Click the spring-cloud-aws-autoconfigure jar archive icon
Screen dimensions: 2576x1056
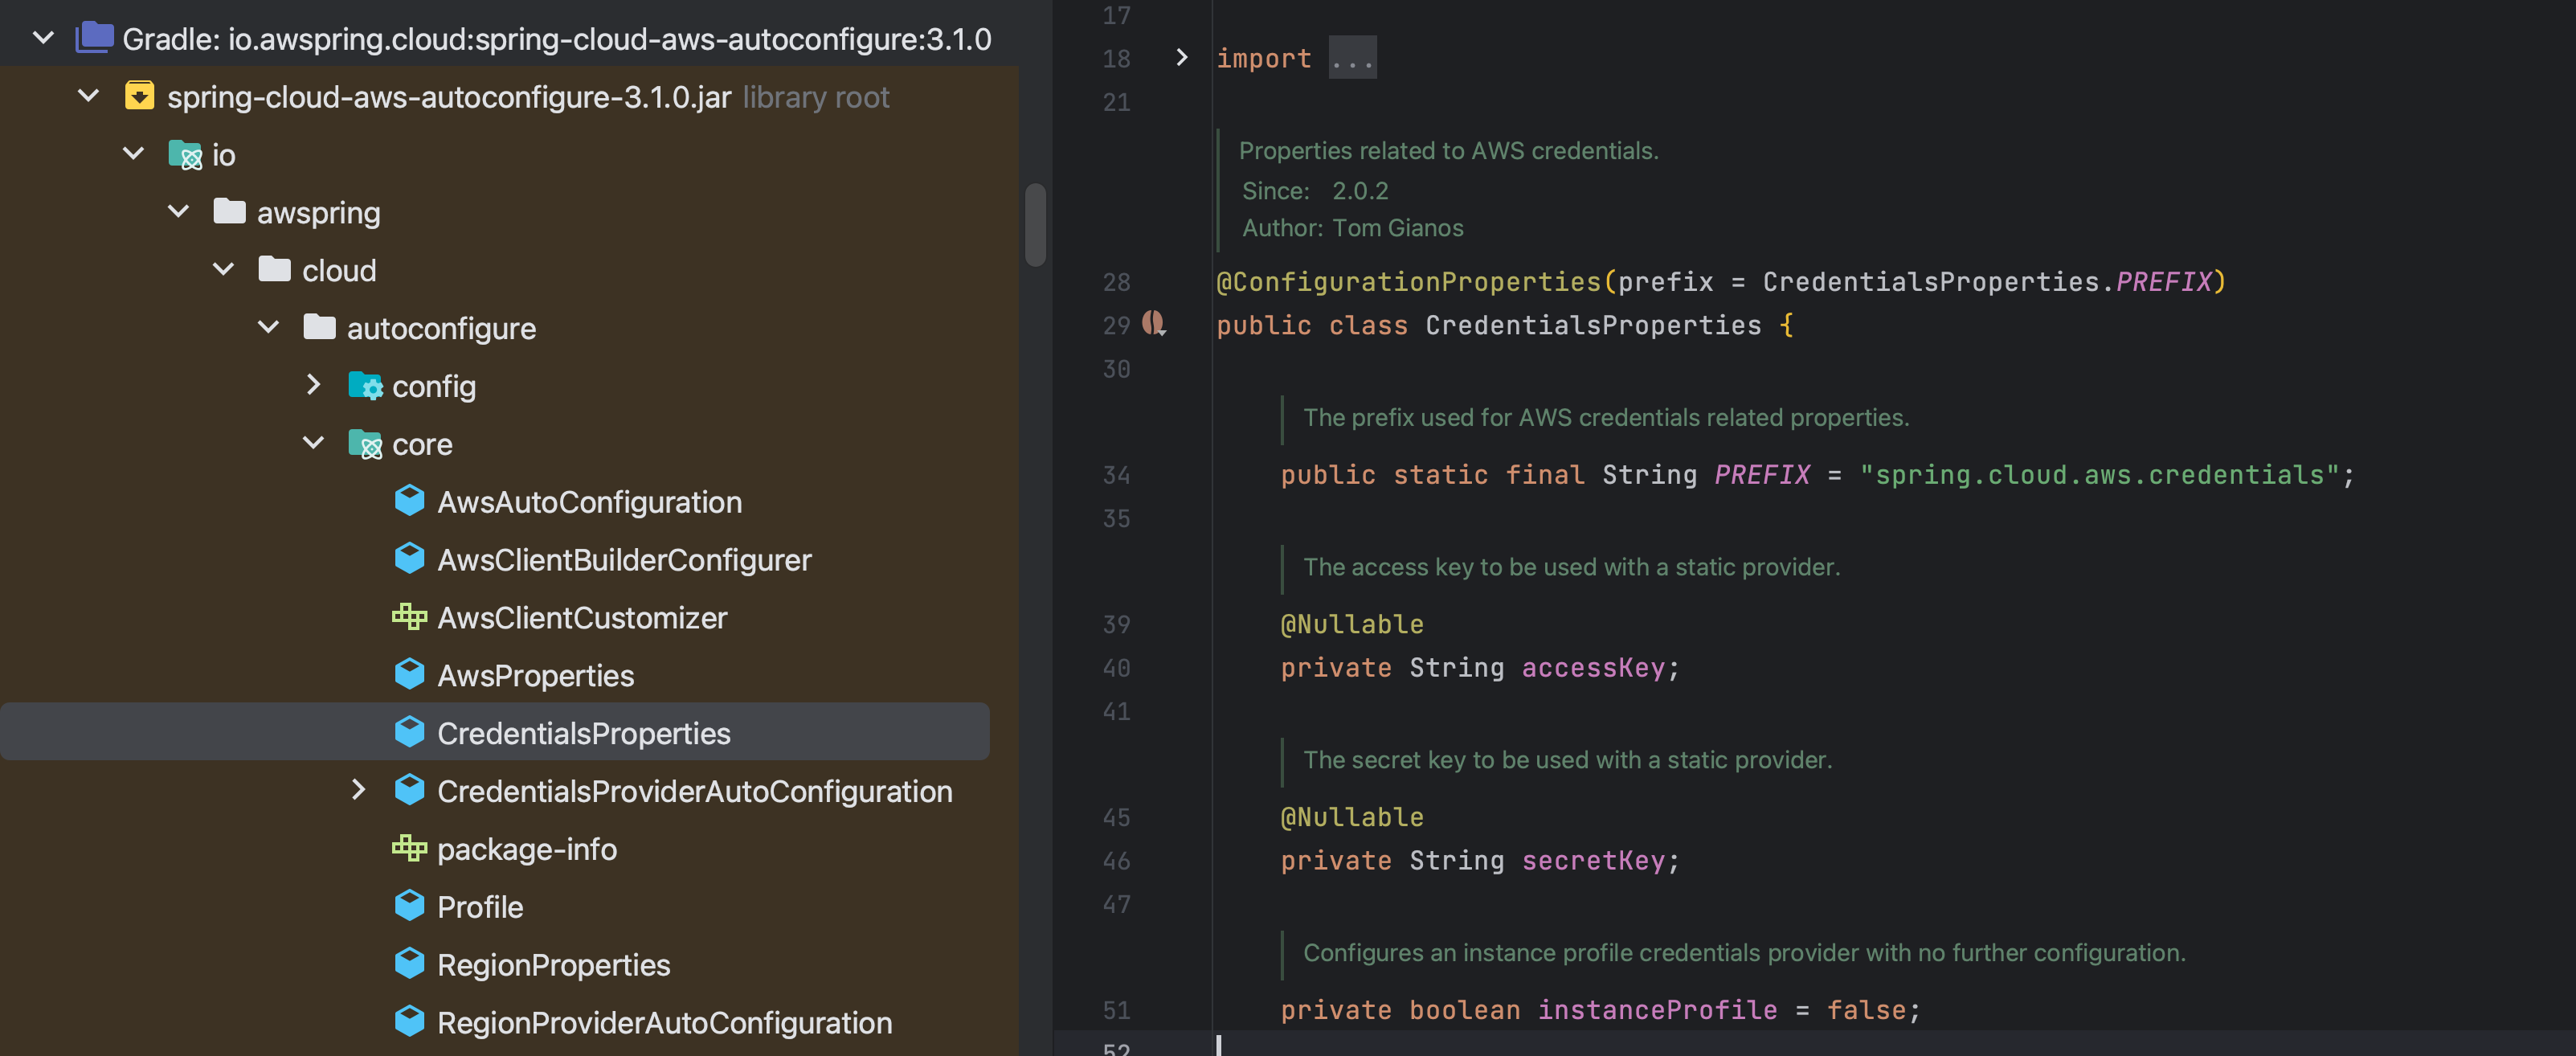click(139, 96)
